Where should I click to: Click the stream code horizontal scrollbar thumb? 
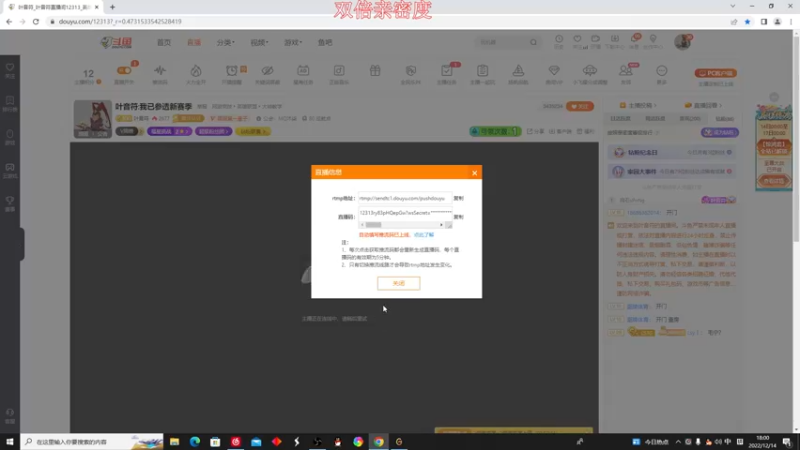pyautogui.click(x=373, y=225)
